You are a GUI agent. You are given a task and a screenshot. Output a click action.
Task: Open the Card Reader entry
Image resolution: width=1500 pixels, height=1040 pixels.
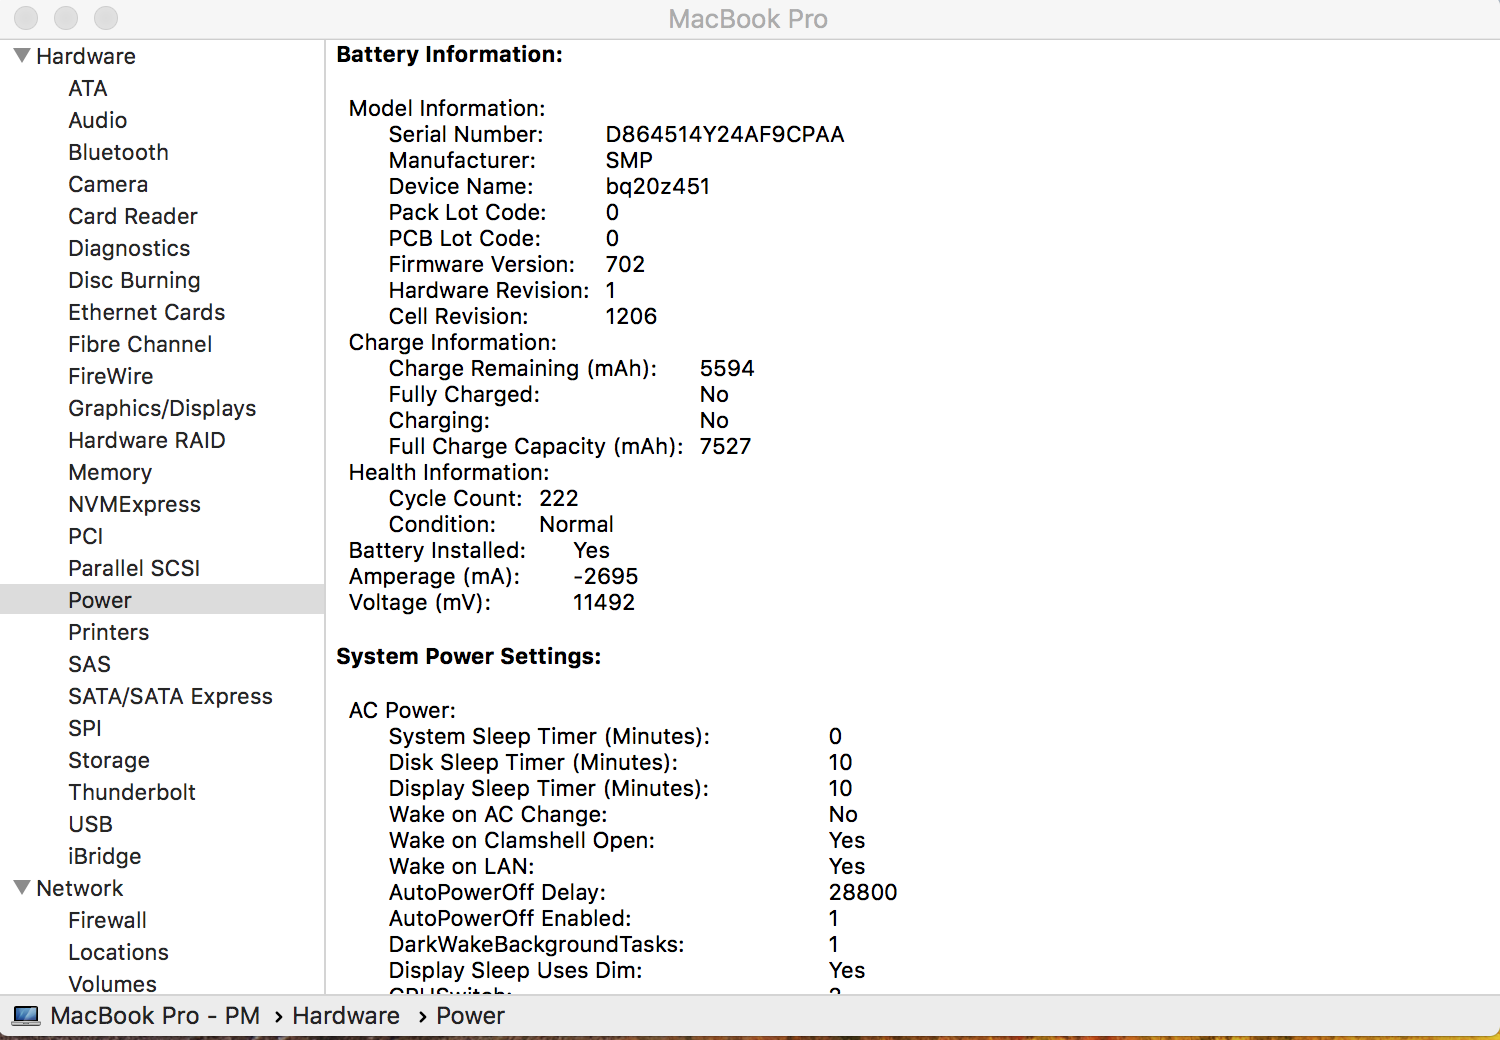133,216
